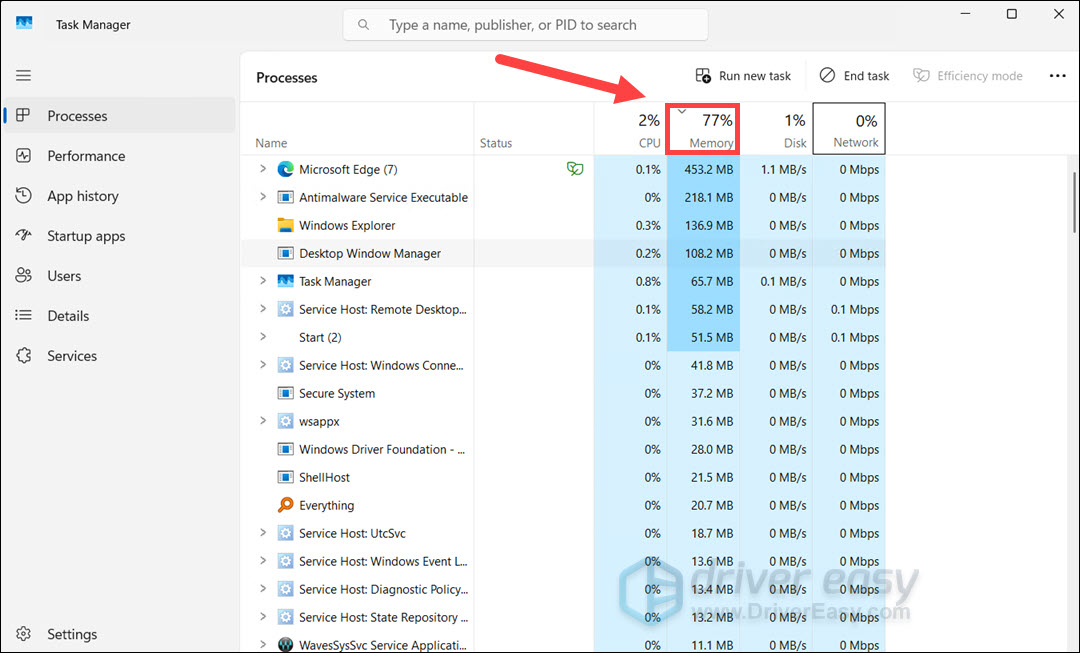Open the Services page
Image resolution: width=1080 pixels, height=653 pixels.
point(120,355)
